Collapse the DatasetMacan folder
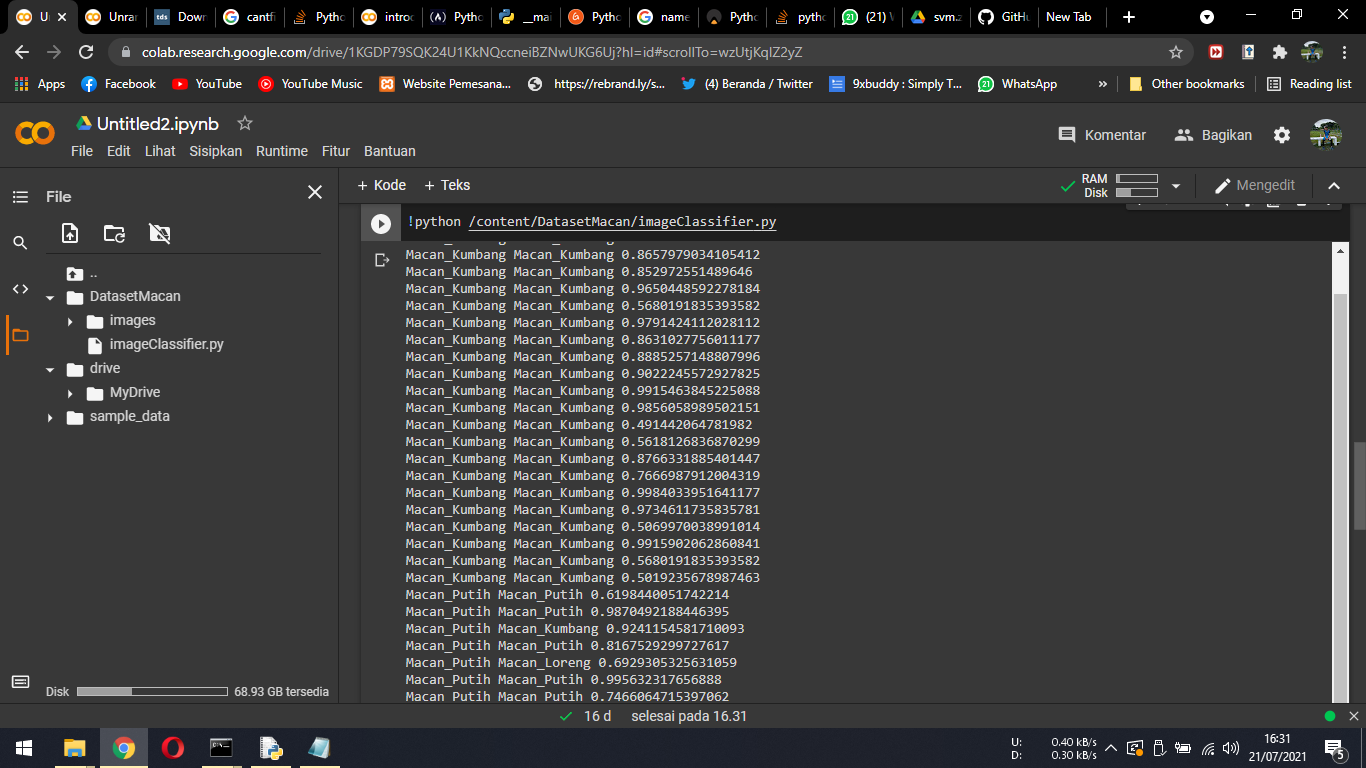 50,296
